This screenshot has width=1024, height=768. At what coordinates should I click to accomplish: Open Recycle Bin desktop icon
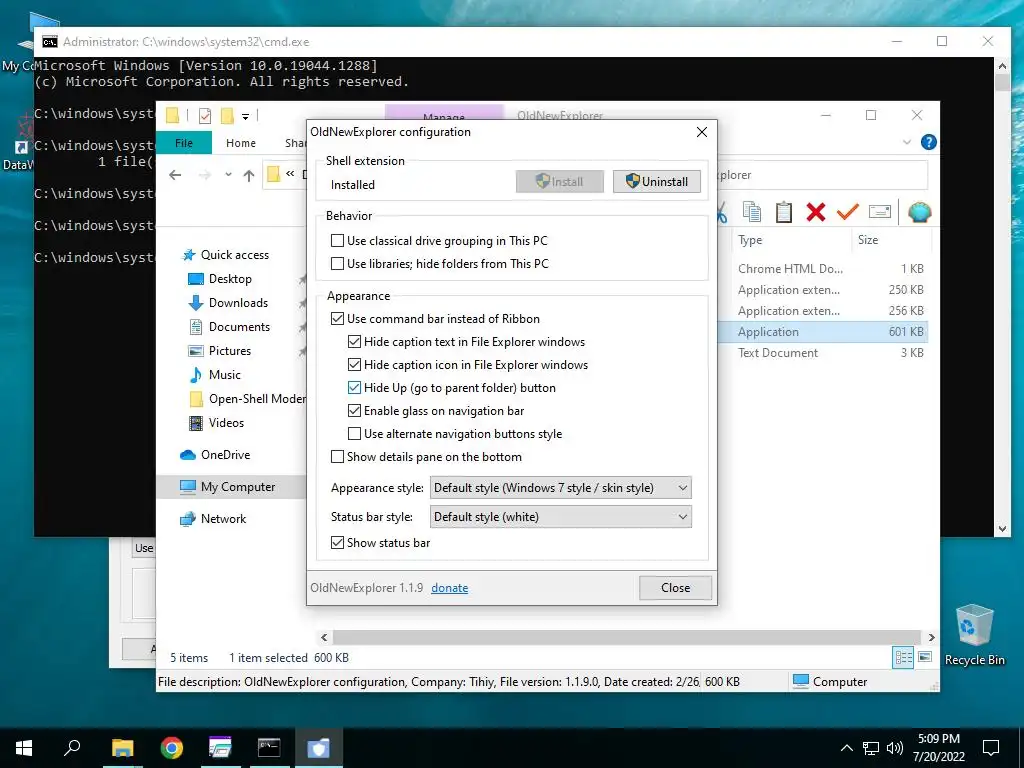(974, 634)
